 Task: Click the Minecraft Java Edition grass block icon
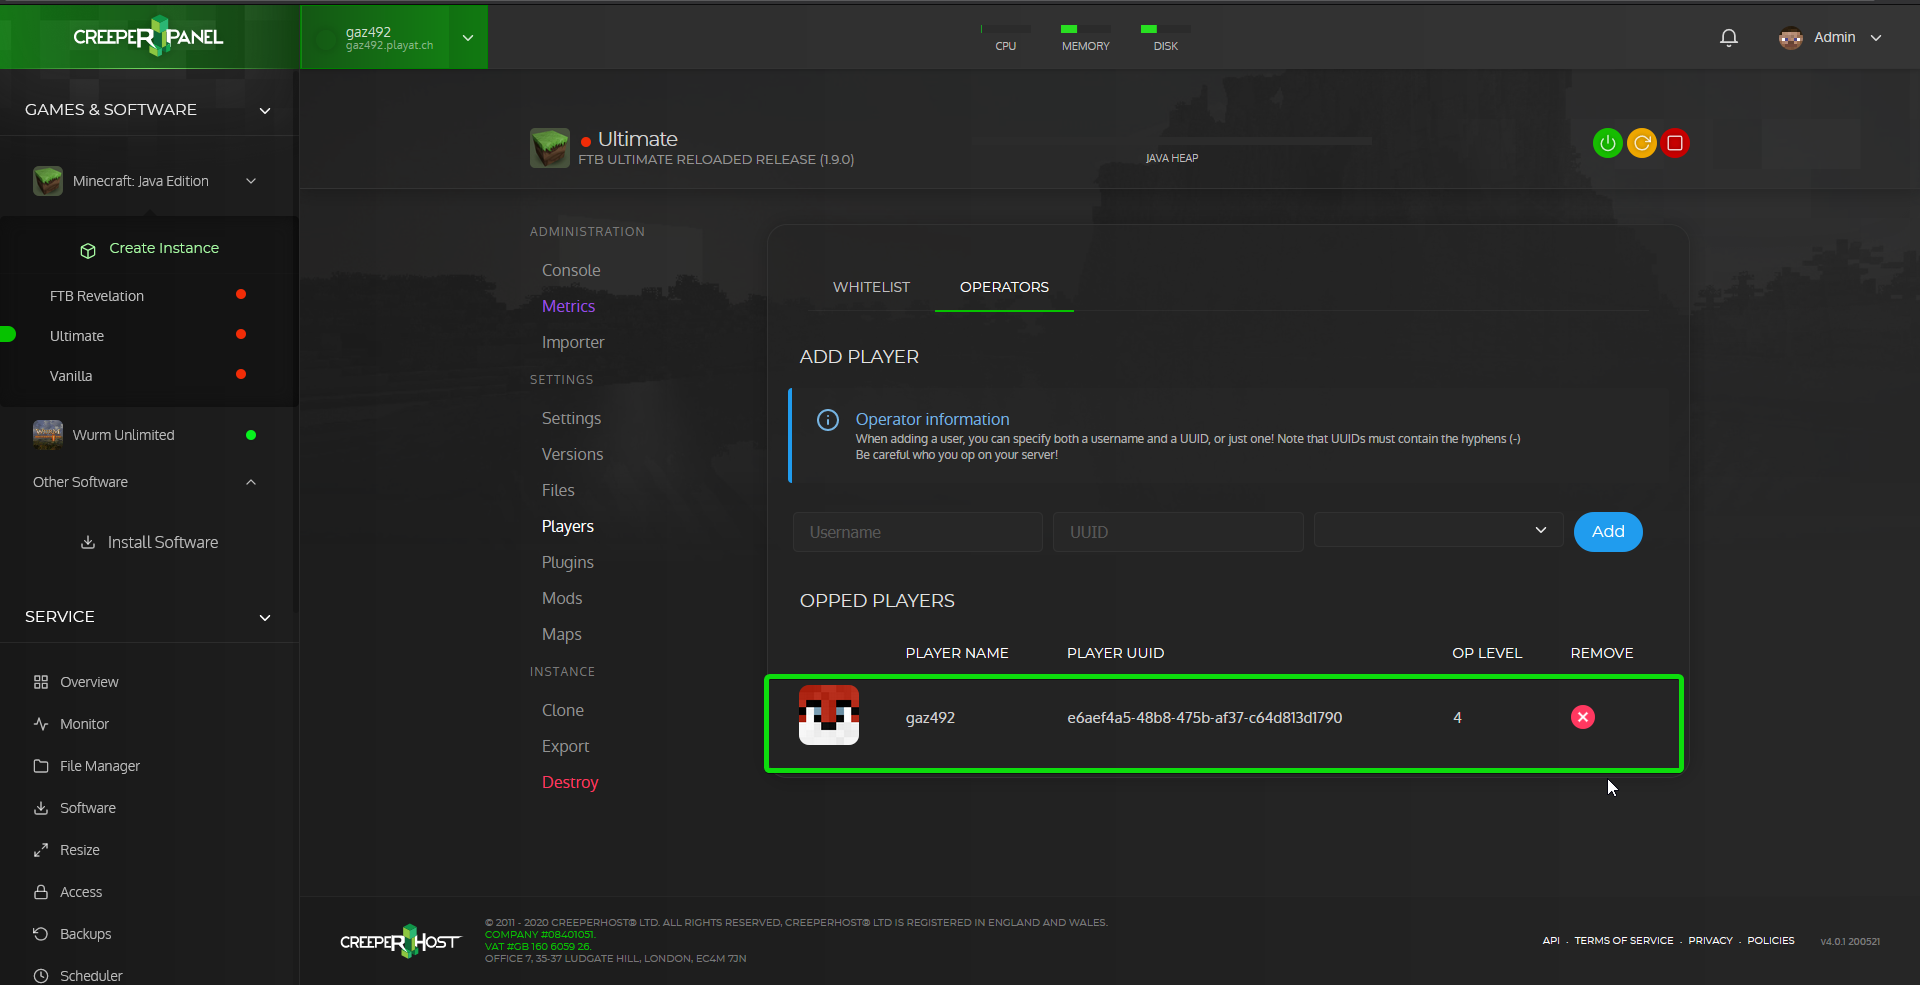[47, 181]
